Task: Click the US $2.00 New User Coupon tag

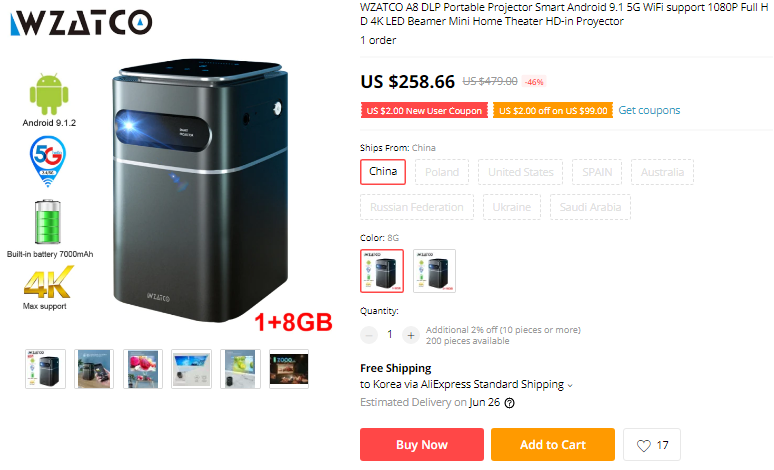Action: (x=424, y=110)
